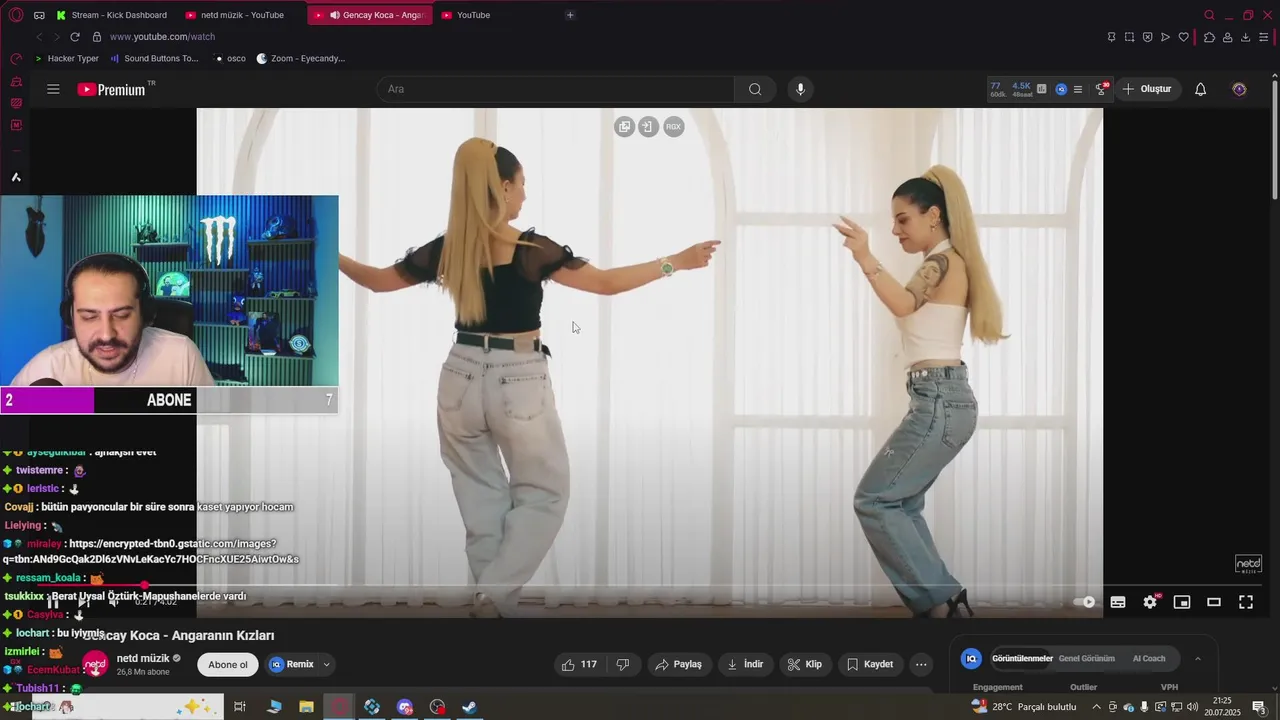Screen dimensions: 1280x720
Task: Click Klip clip button
Action: 804,664
